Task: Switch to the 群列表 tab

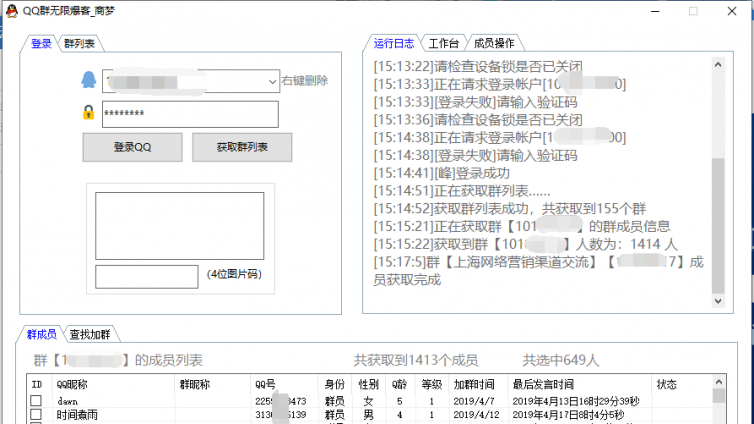Action: tap(79, 44)
